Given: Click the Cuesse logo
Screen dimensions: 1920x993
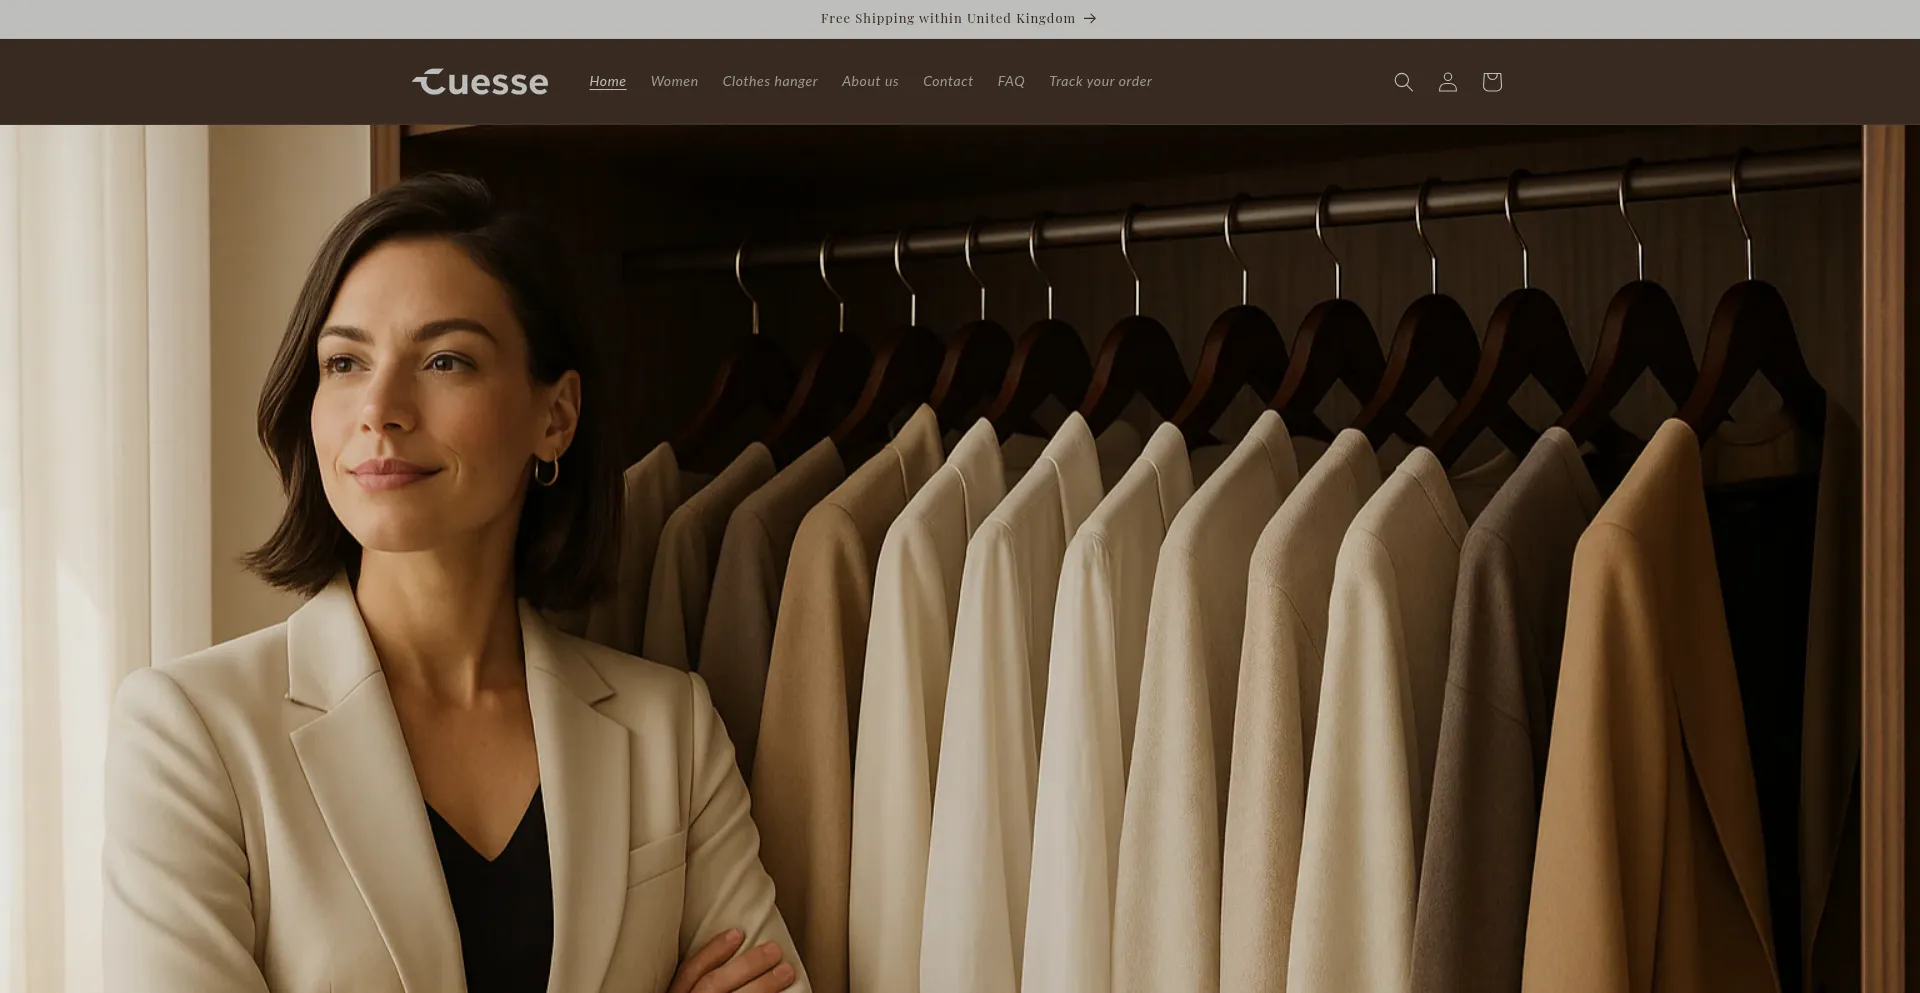Looking at the screenshot, I should (480, 82).
